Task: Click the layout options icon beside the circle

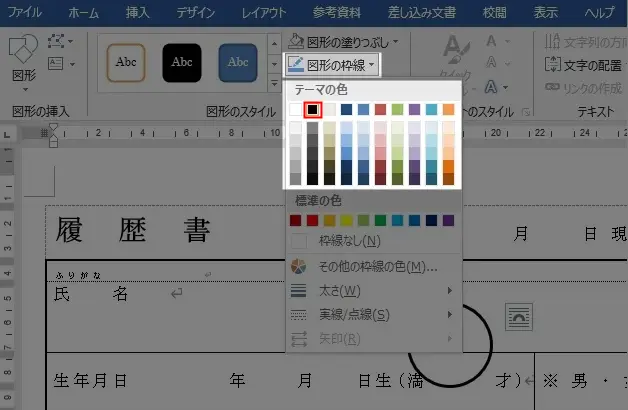Action: tap(520, 317)
